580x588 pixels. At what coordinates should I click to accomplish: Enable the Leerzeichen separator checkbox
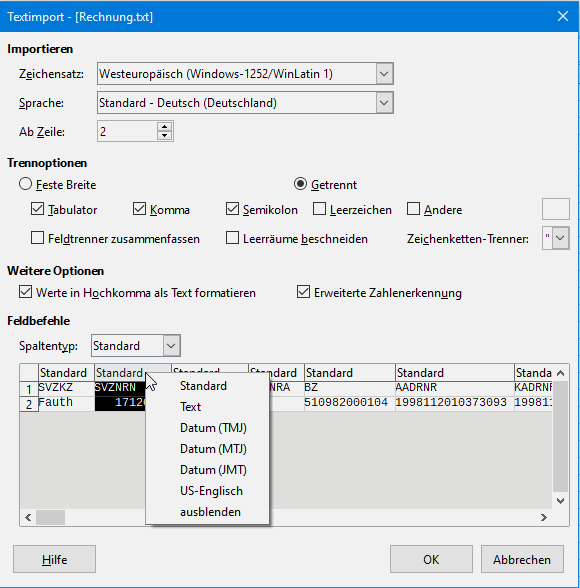pyautogui.click(x=319, y=209)
